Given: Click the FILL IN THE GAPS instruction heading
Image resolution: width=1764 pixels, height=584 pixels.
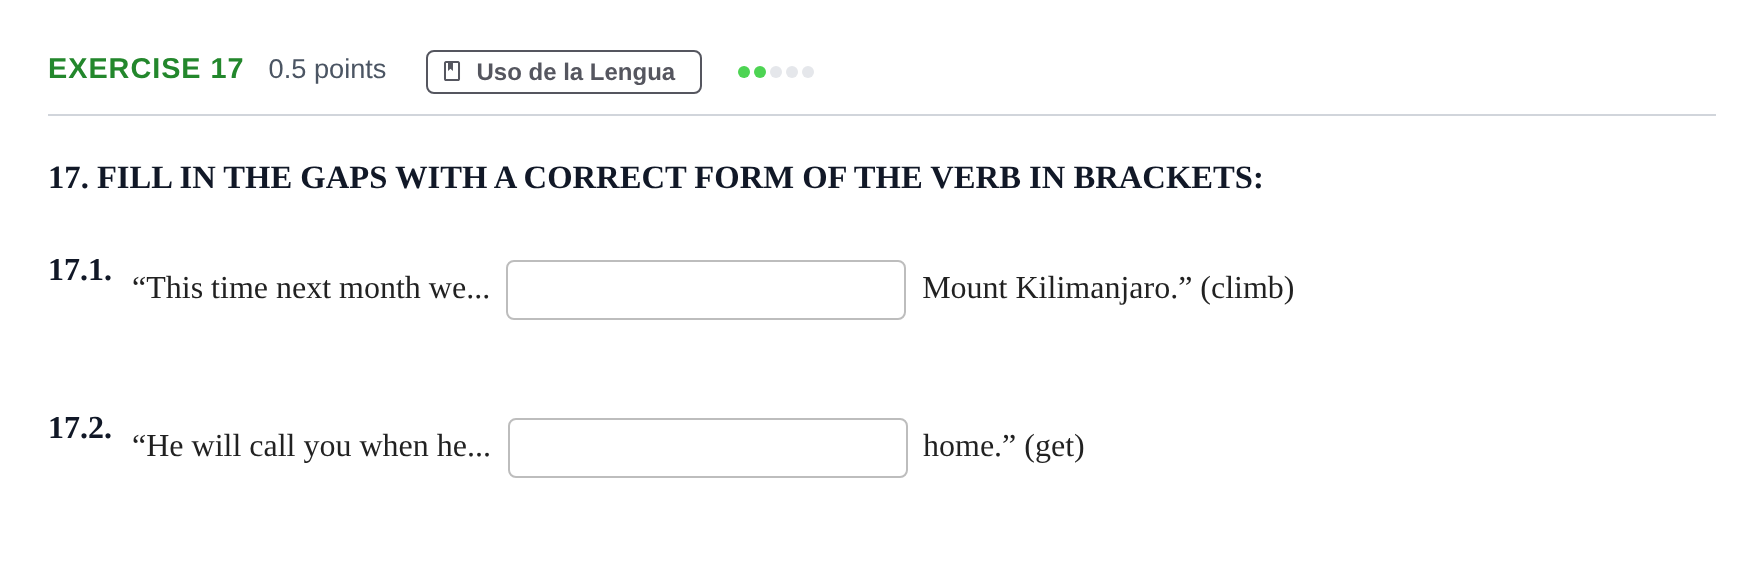Looking at the screenshot, I should tap(656, 177).
